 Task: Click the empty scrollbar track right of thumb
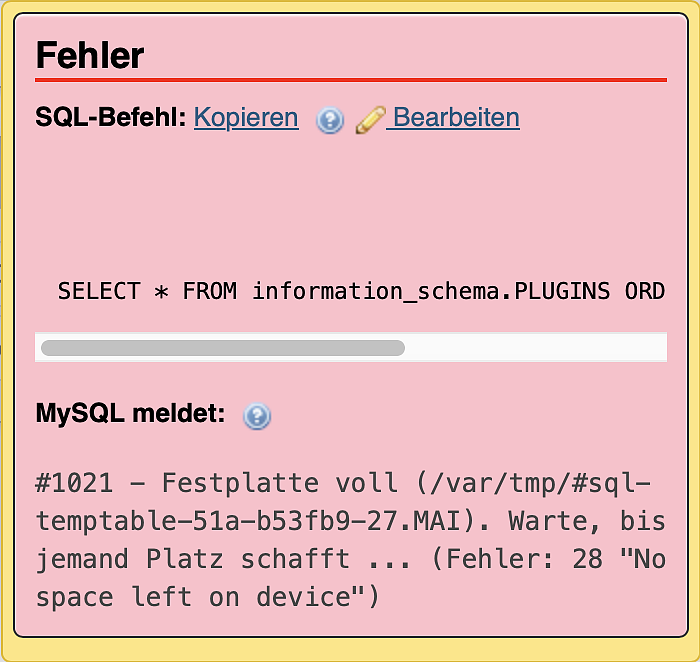(x=535, y=348)
